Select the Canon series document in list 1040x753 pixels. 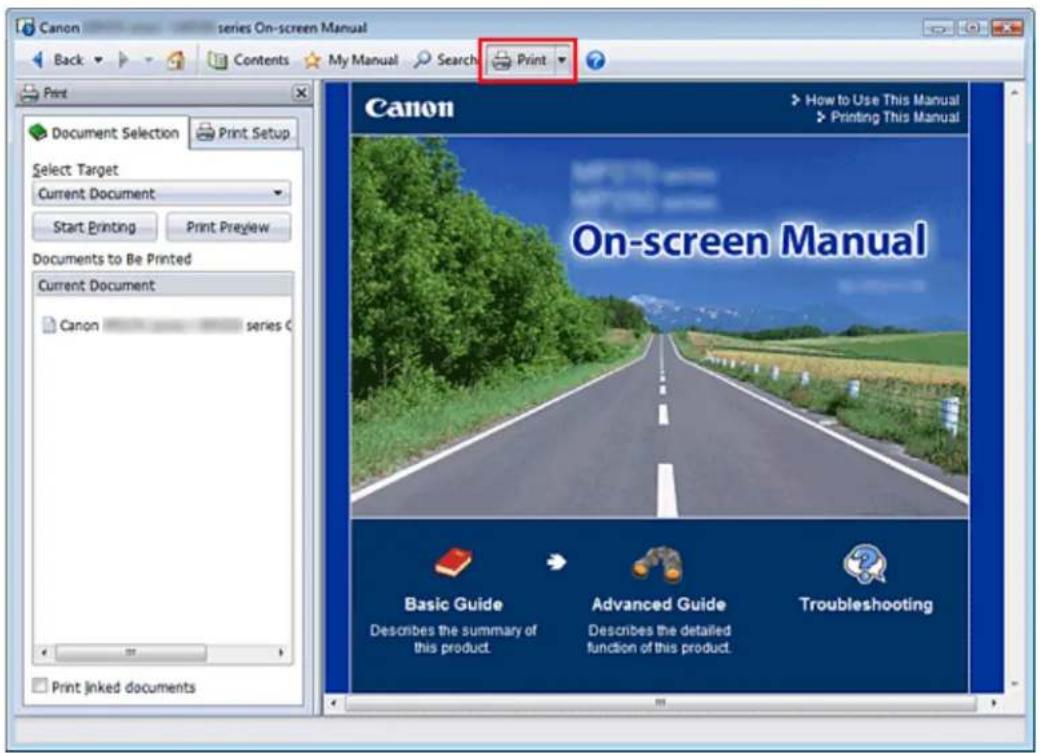click(x=166, y=325)
